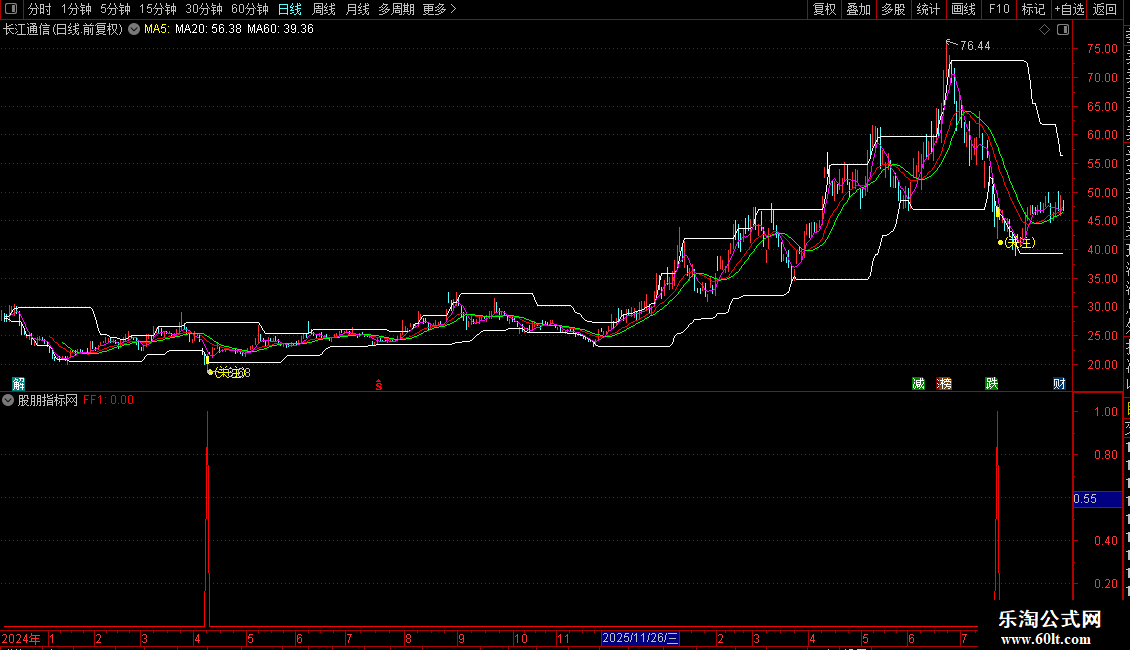The height and width of the screenshot is (650, 1130).
Task: Click the 1.00 indicator axis label
Action: [1105, 411]
